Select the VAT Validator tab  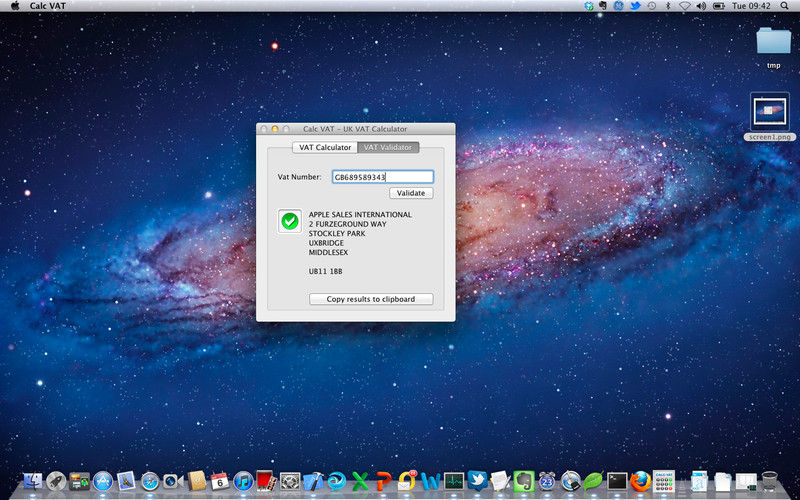(388, 147)
